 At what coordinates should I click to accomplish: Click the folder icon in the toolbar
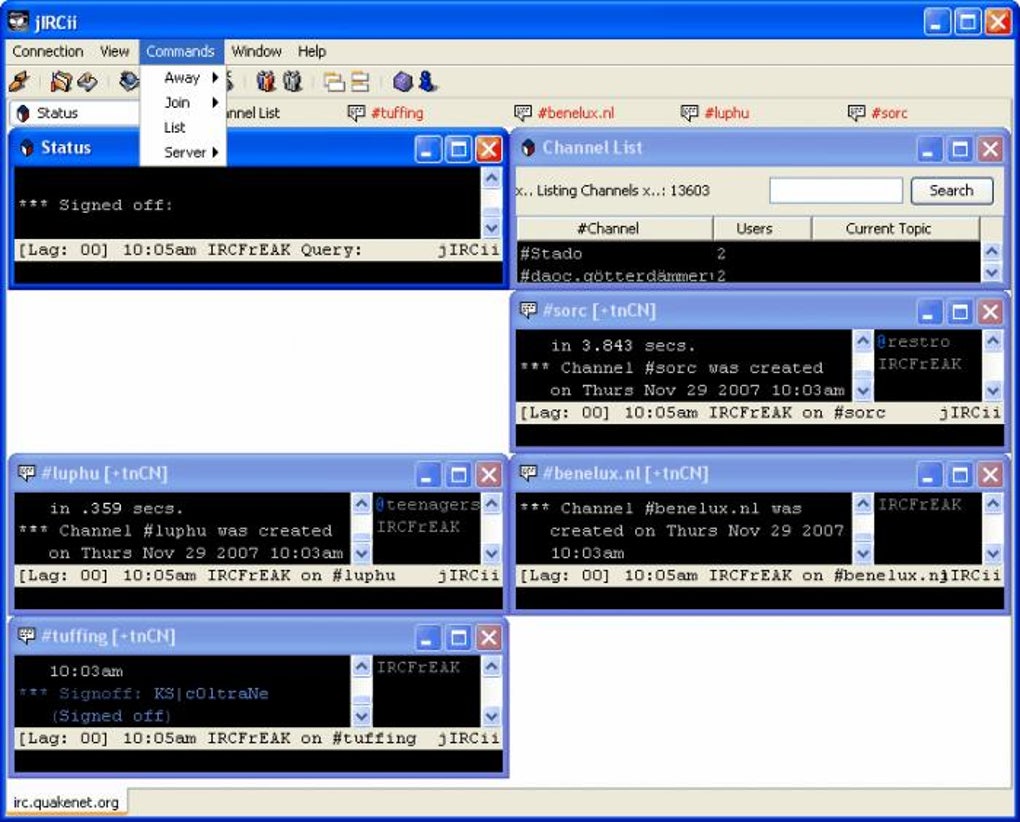coord(61,81)
